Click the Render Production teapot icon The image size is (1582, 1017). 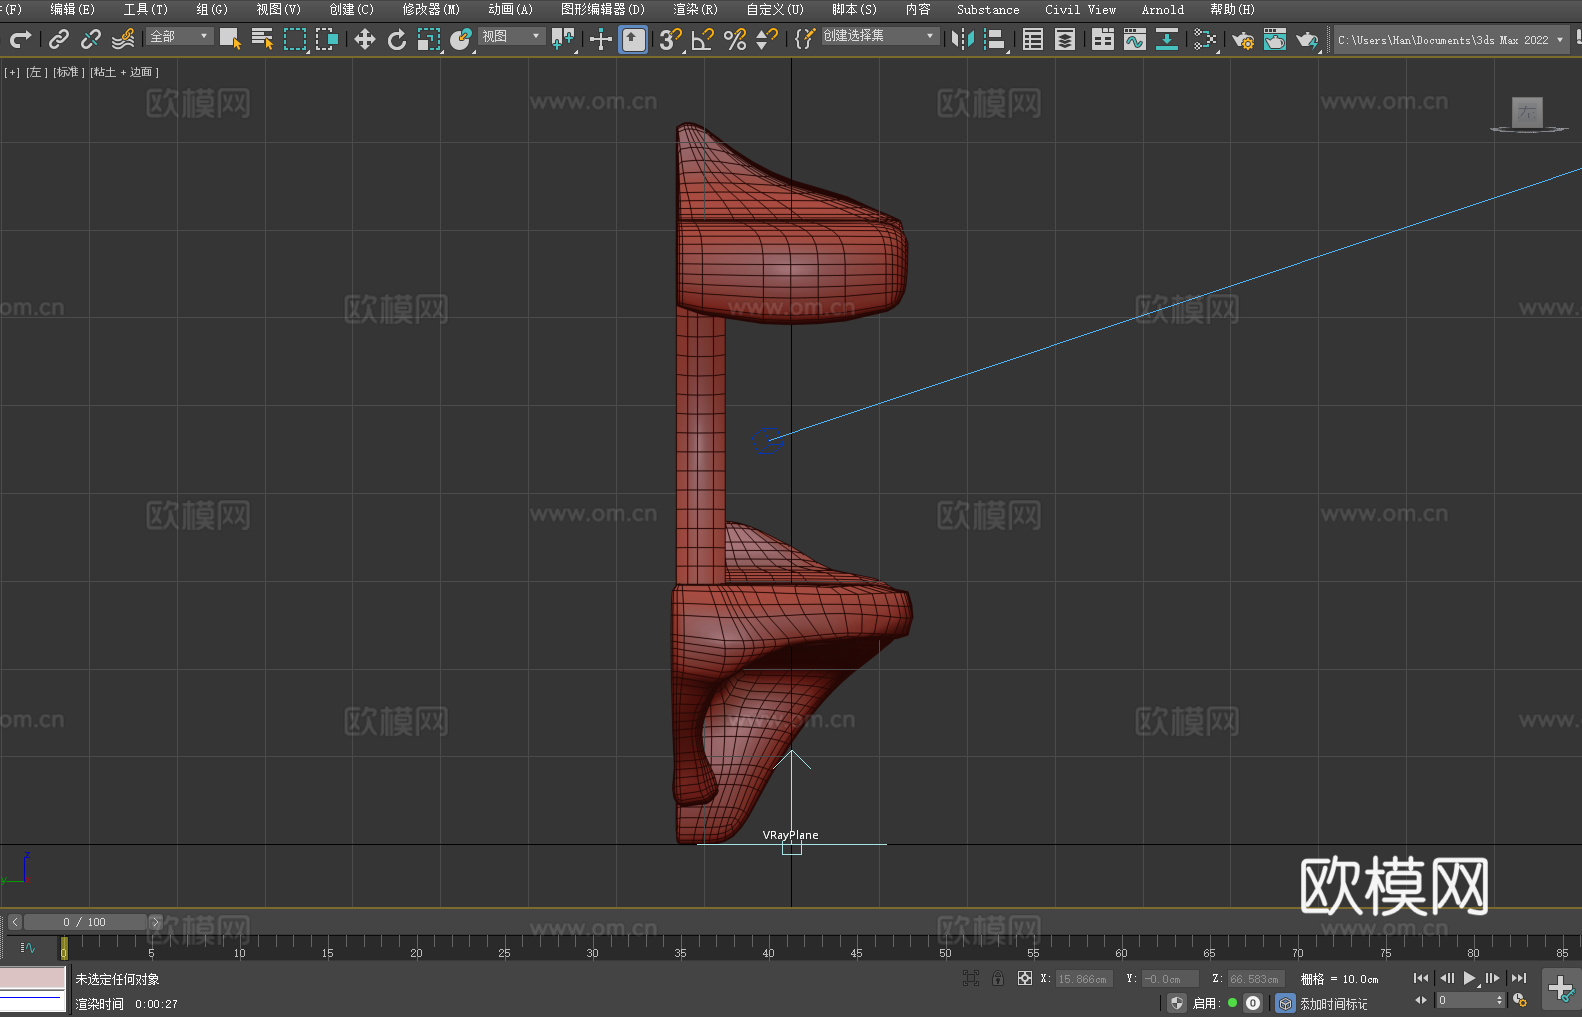click(x=1307, y=39)
